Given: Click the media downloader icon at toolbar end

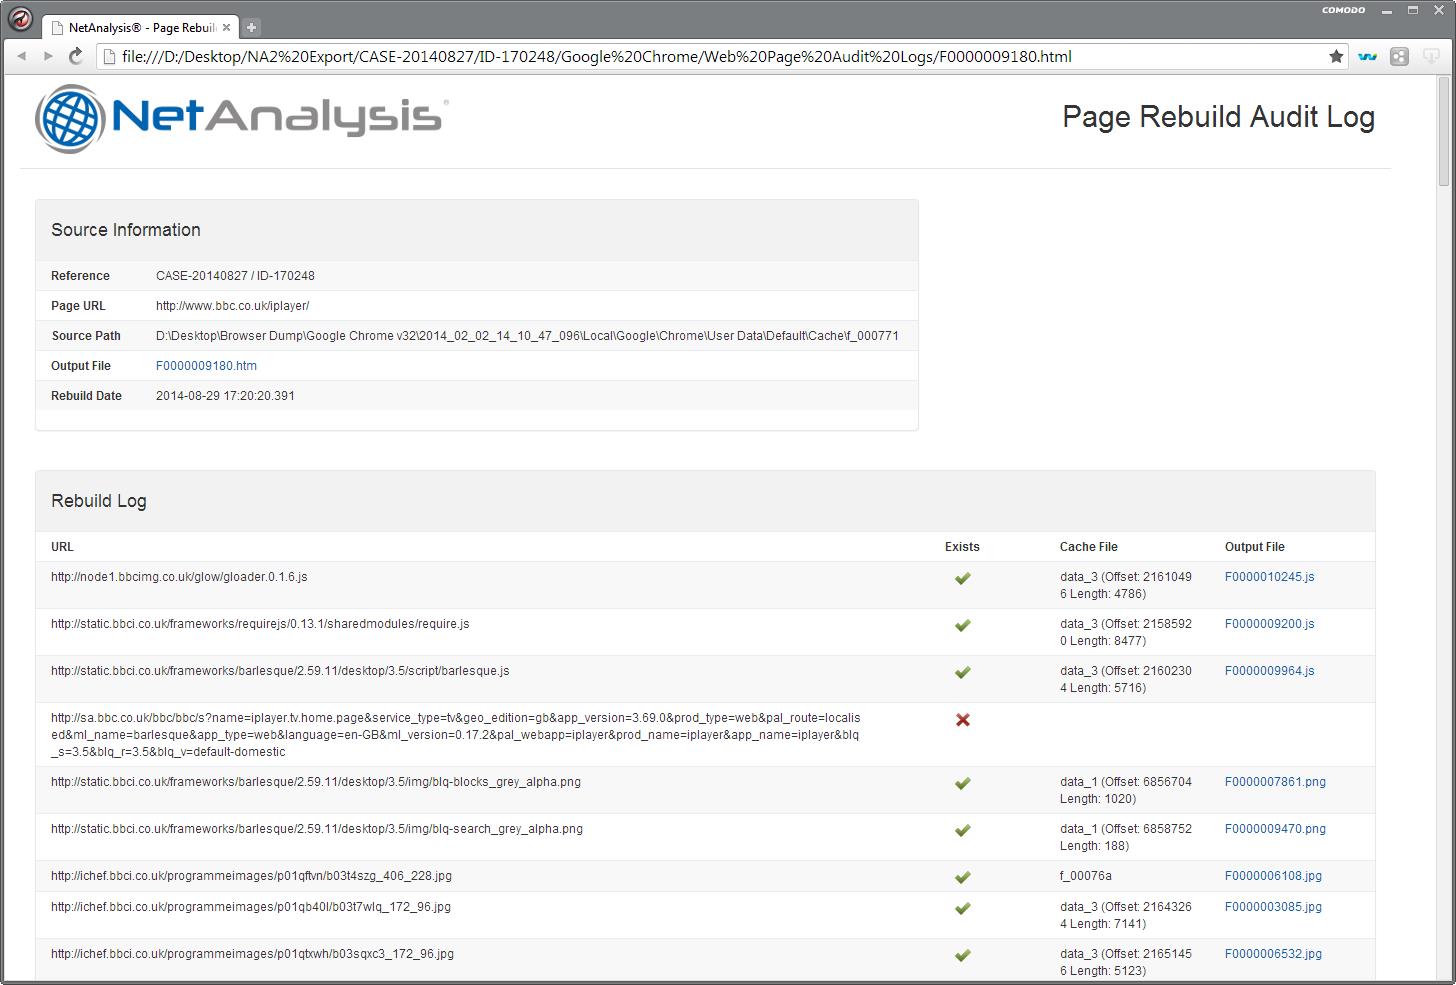Looking at the screenshot, I should [1432, 57].
